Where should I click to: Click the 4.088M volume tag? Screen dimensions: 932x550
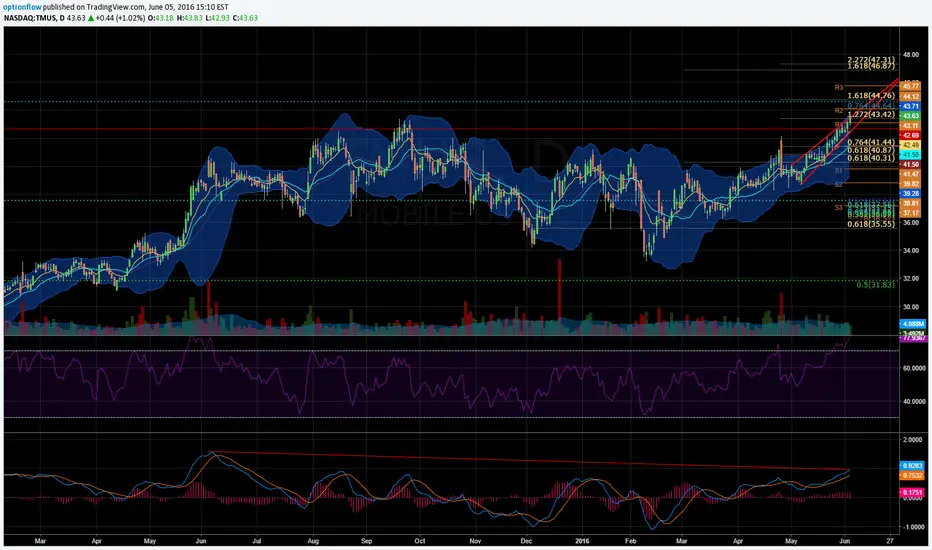(x=913, y=323)
